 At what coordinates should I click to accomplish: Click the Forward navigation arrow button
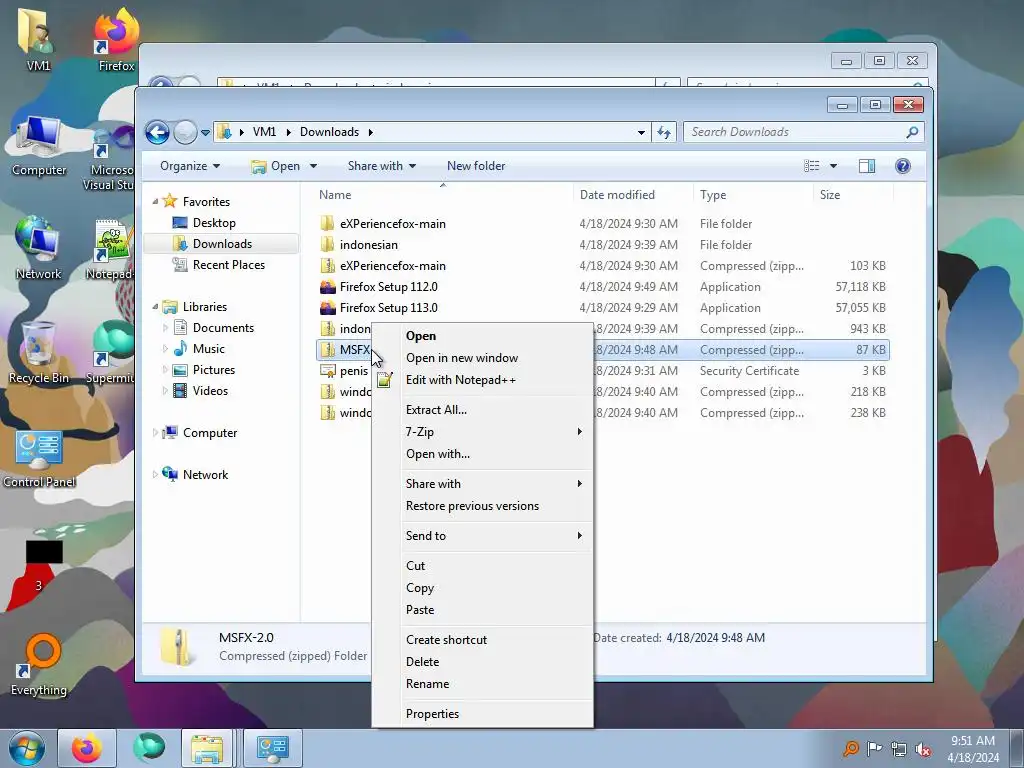[x=185, y=133]
